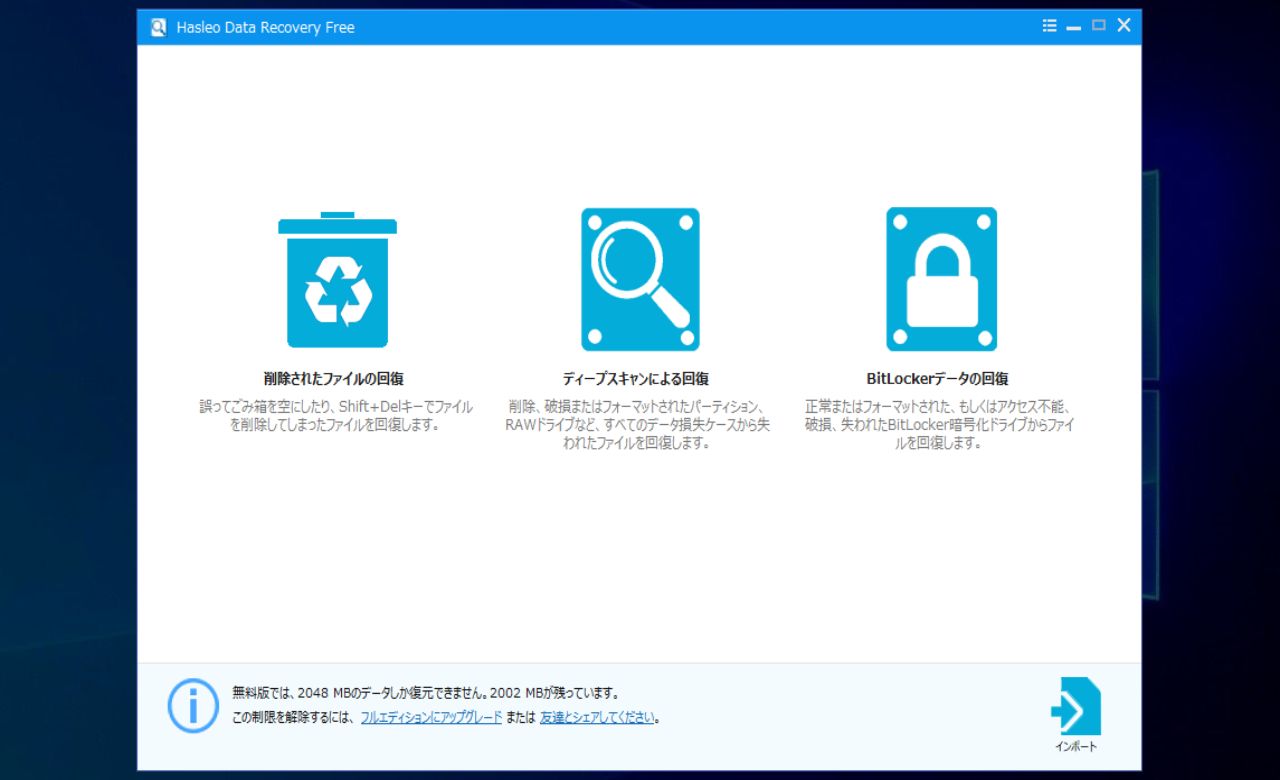
Task: Open the title bar menu list icon
Action: click(x=1049, y=26)
